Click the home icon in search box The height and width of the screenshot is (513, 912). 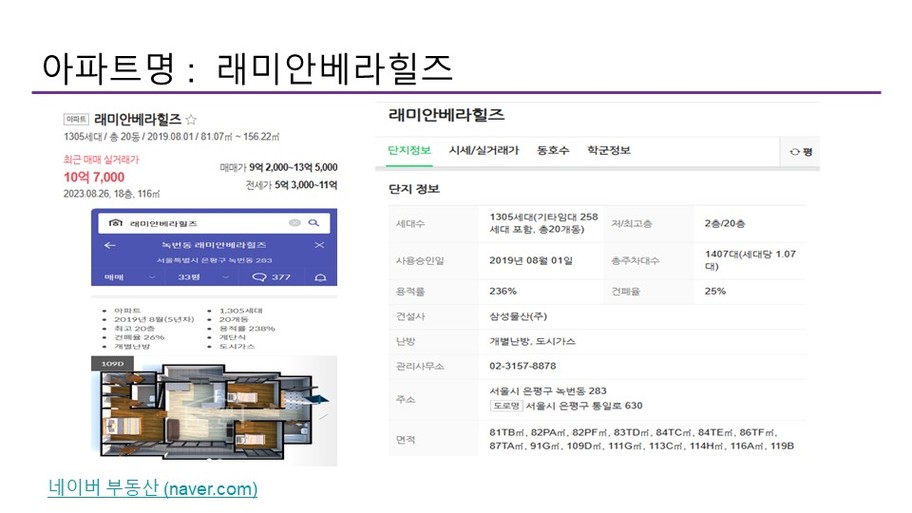[x=116, y=223]
